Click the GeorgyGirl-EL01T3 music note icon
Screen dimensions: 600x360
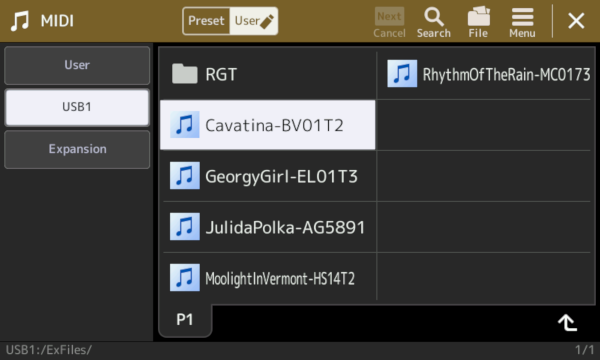coord(184,176)
